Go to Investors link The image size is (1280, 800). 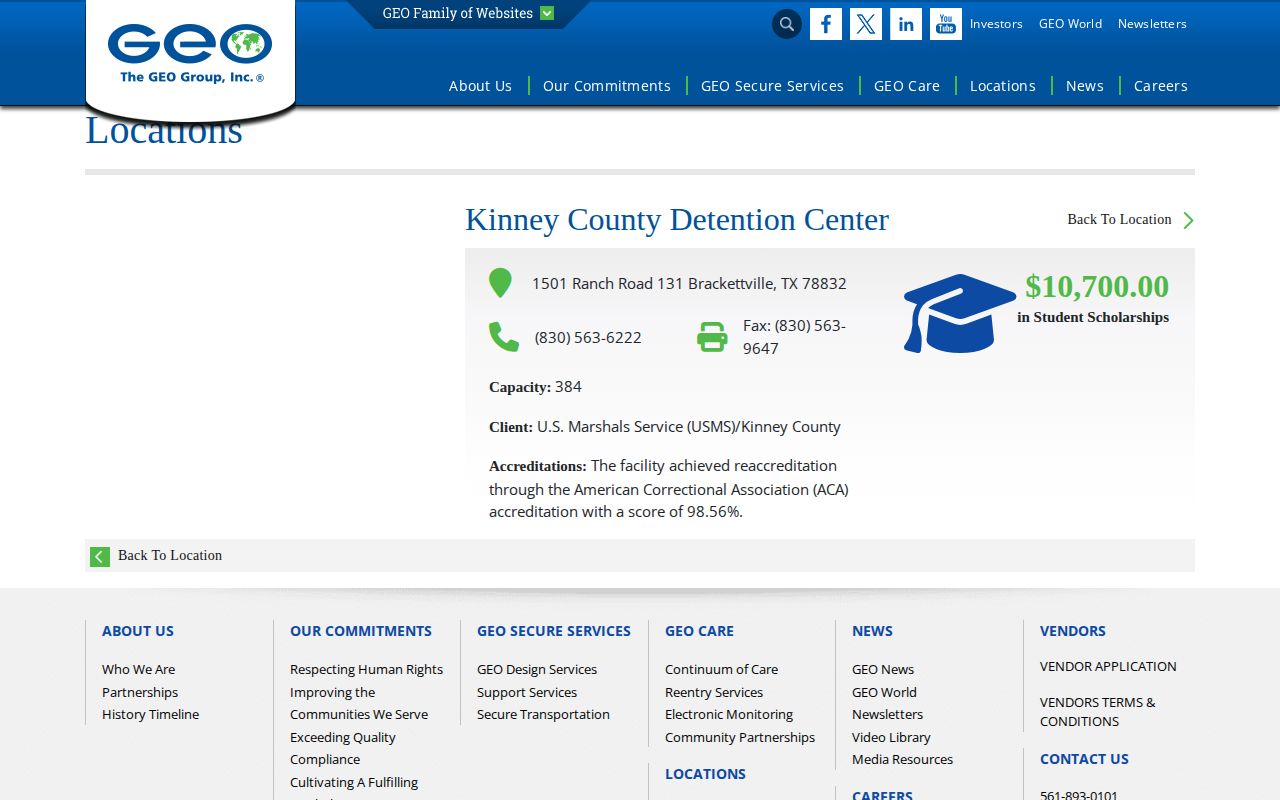[996, 24]
